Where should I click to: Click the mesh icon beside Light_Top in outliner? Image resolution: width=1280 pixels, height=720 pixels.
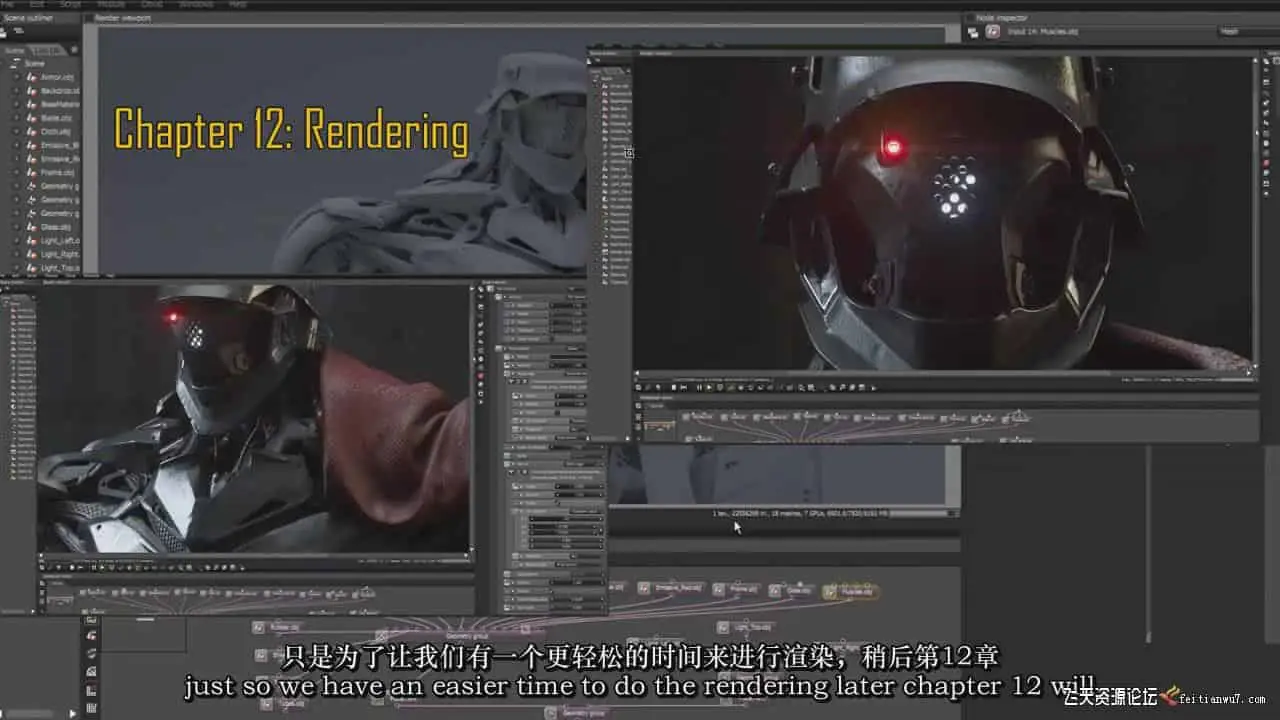(32, 268)
